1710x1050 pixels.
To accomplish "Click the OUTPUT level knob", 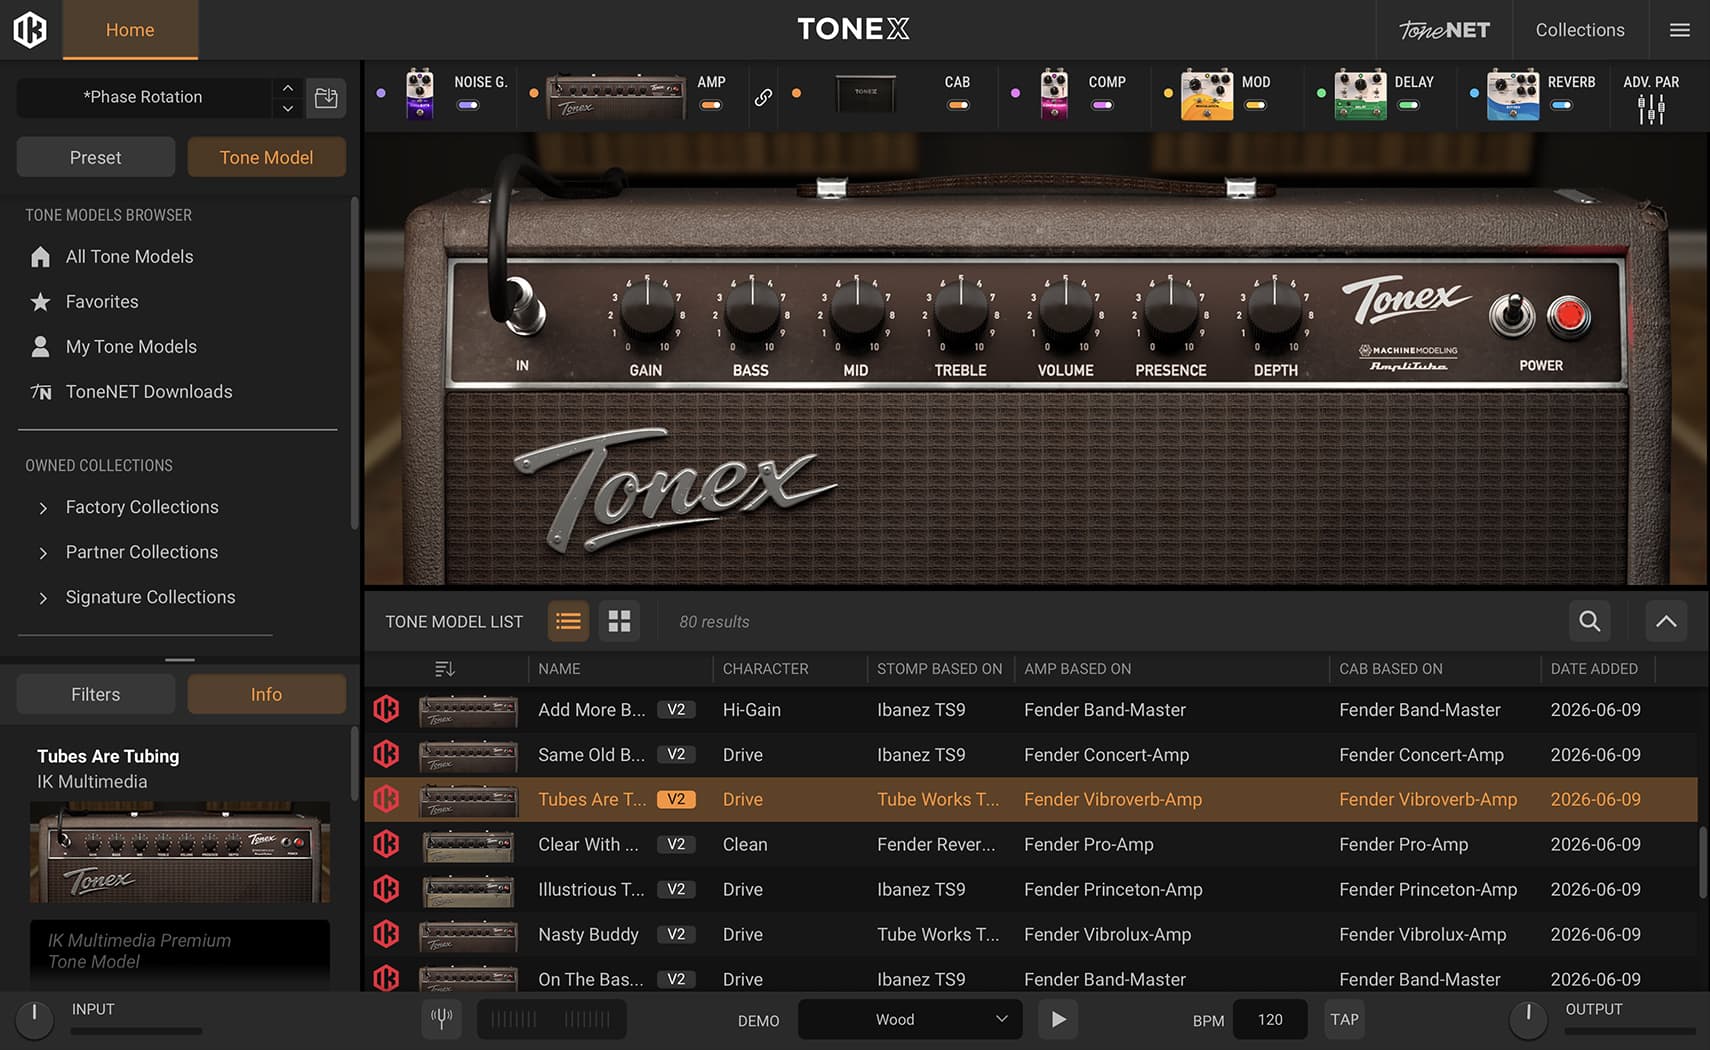I will (1527, 1018).
